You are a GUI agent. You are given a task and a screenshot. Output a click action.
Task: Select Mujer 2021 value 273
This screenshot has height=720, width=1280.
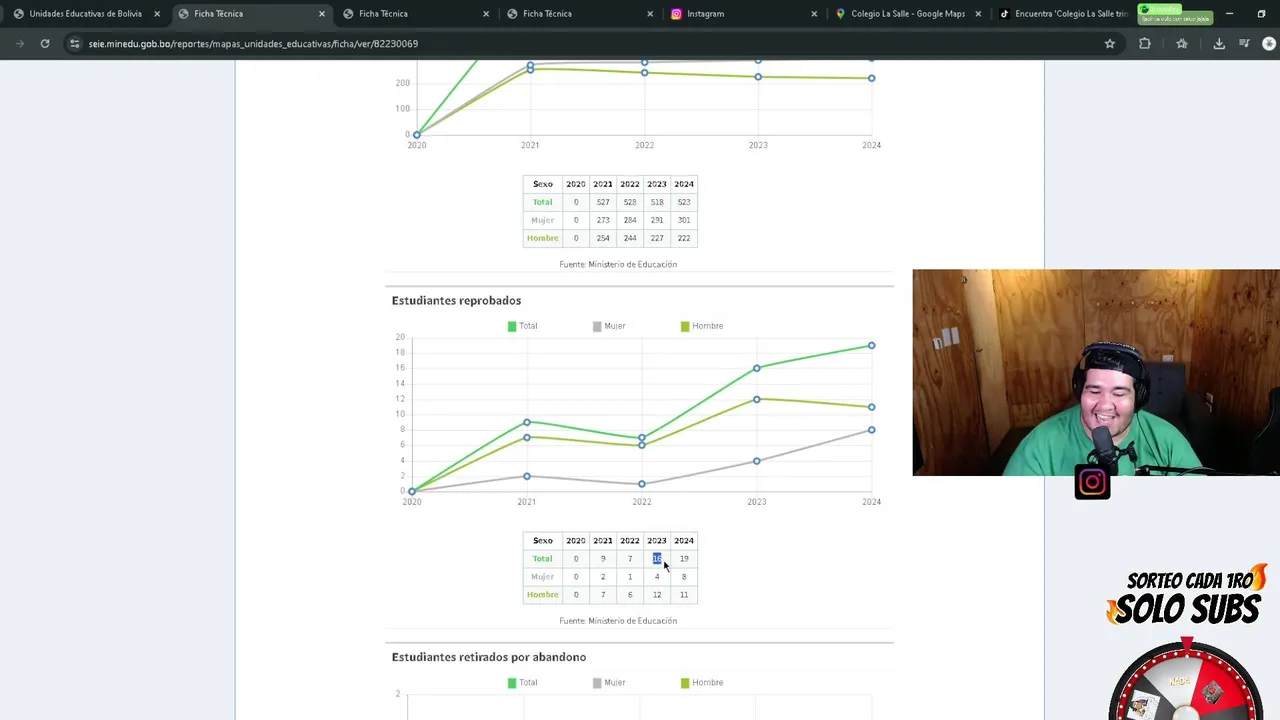(x=602, y=220)
